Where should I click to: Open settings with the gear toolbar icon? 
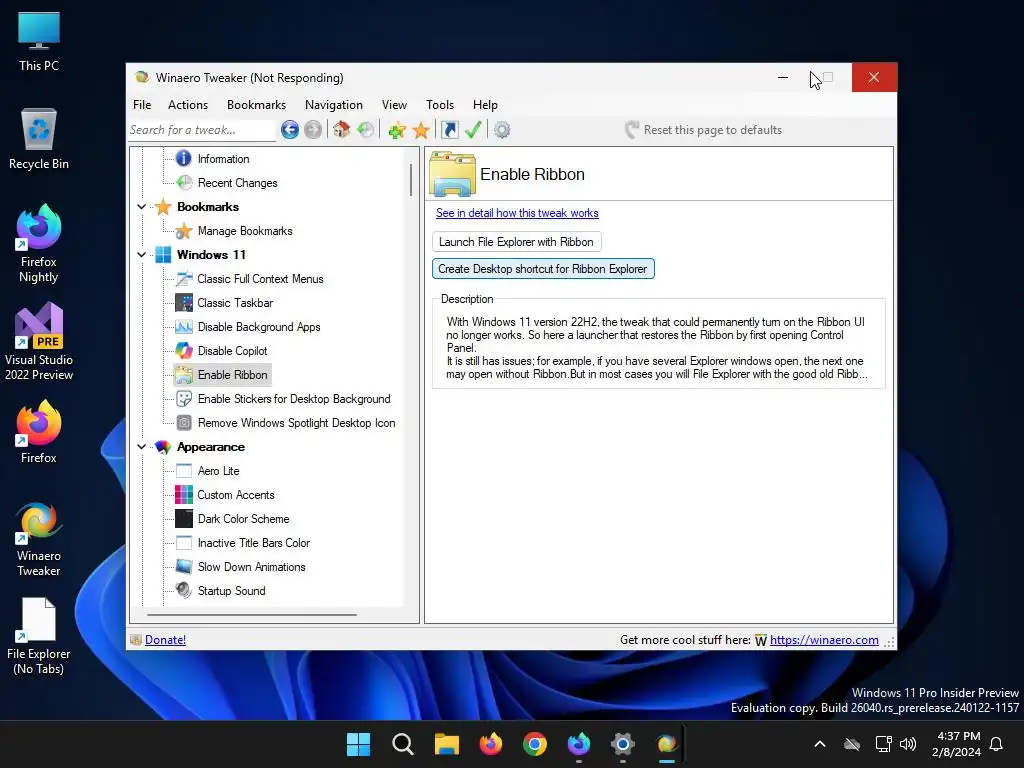click(502, 130)
